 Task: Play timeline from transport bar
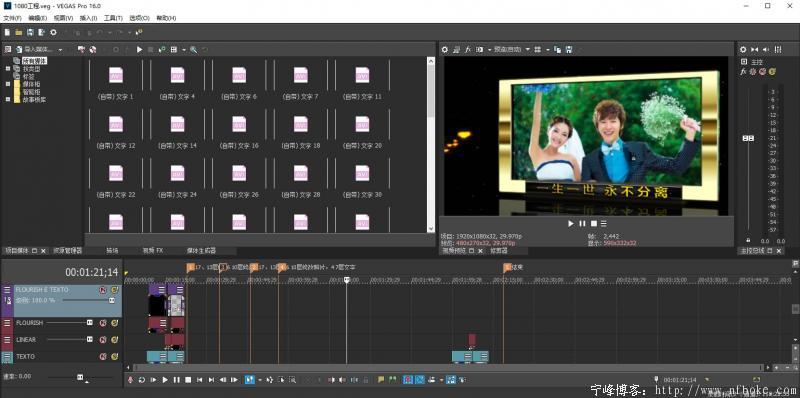tap(165, 380)
